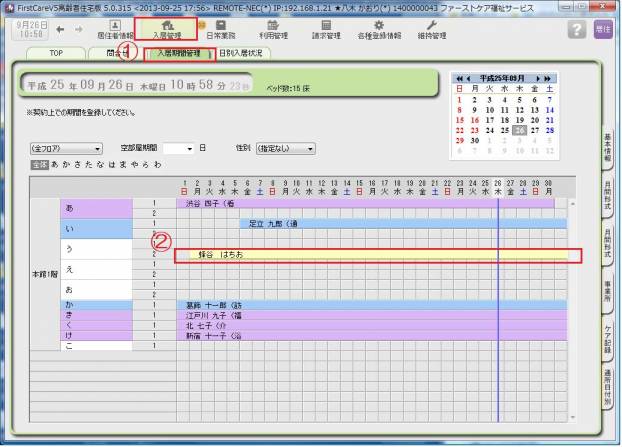This screenshot has height=447, width=622.
Task: Select the 利用管理 toolbar icon
Action: coord(273,29)
